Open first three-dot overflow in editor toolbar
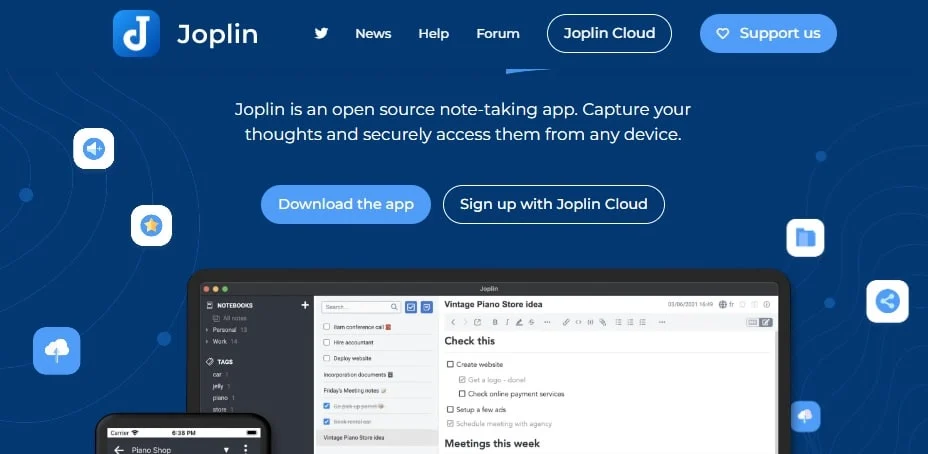The image size is (928, 454). click(547, 322)
